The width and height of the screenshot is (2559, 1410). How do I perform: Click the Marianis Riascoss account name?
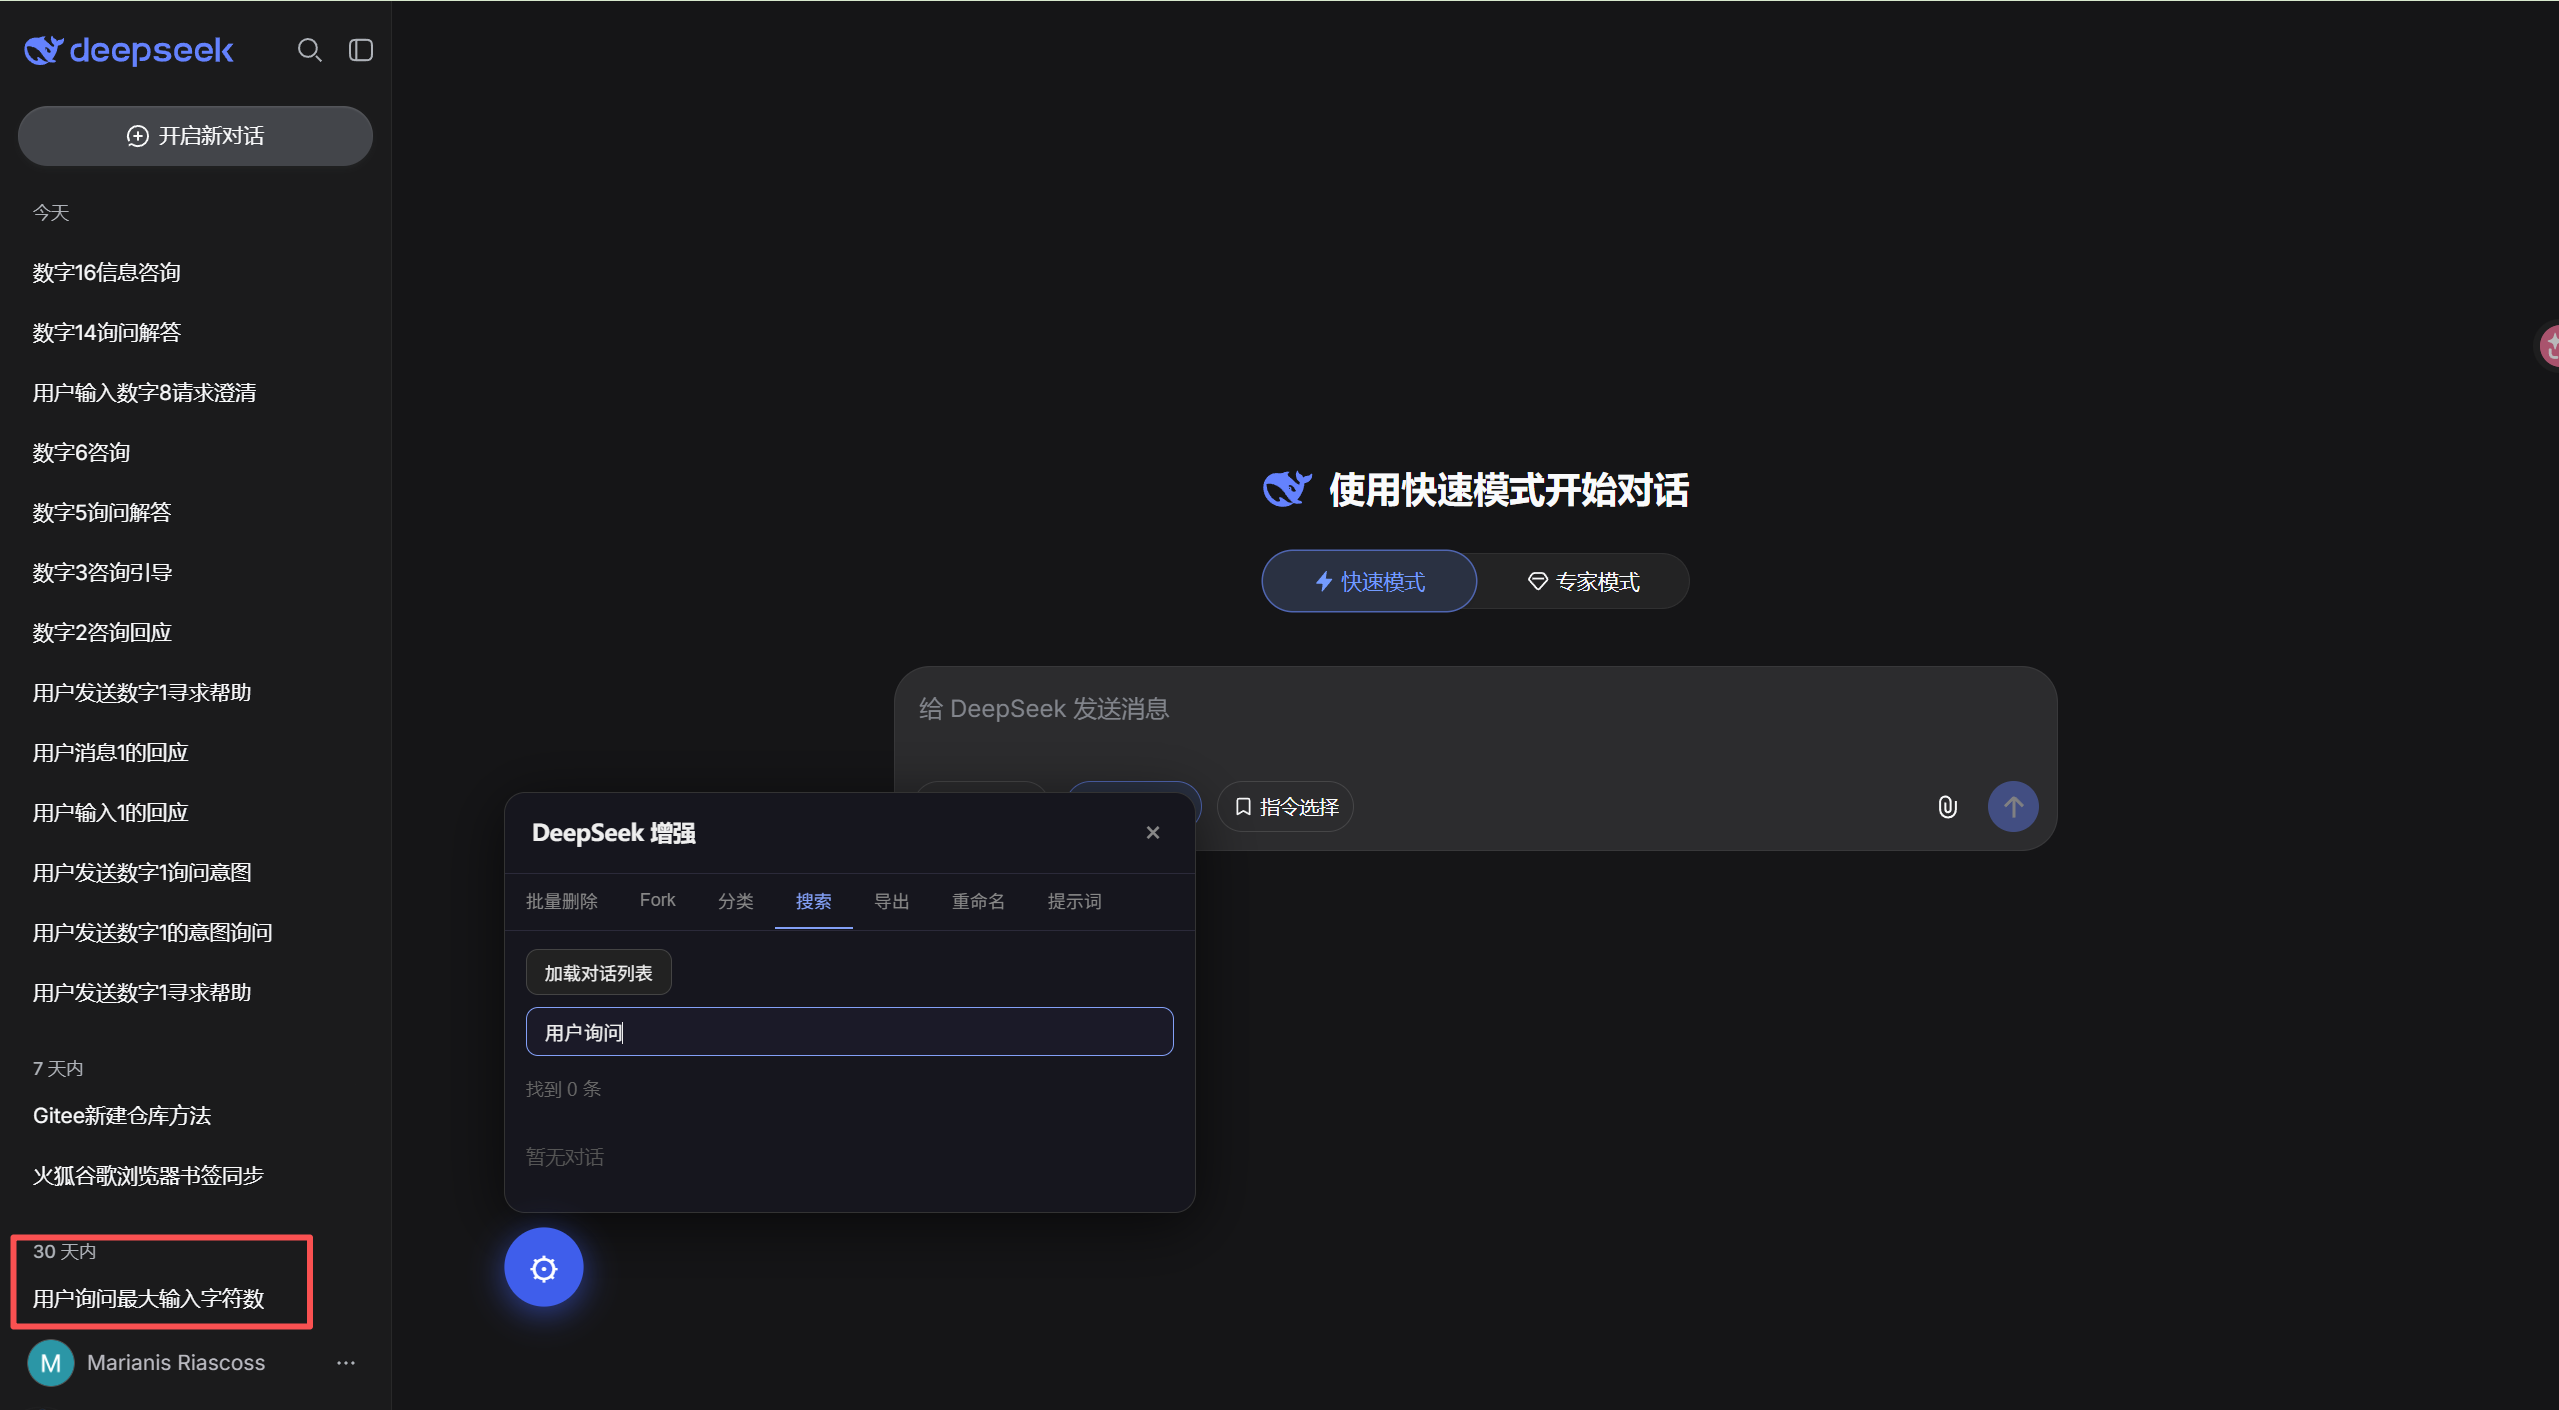click(176, 1363)
